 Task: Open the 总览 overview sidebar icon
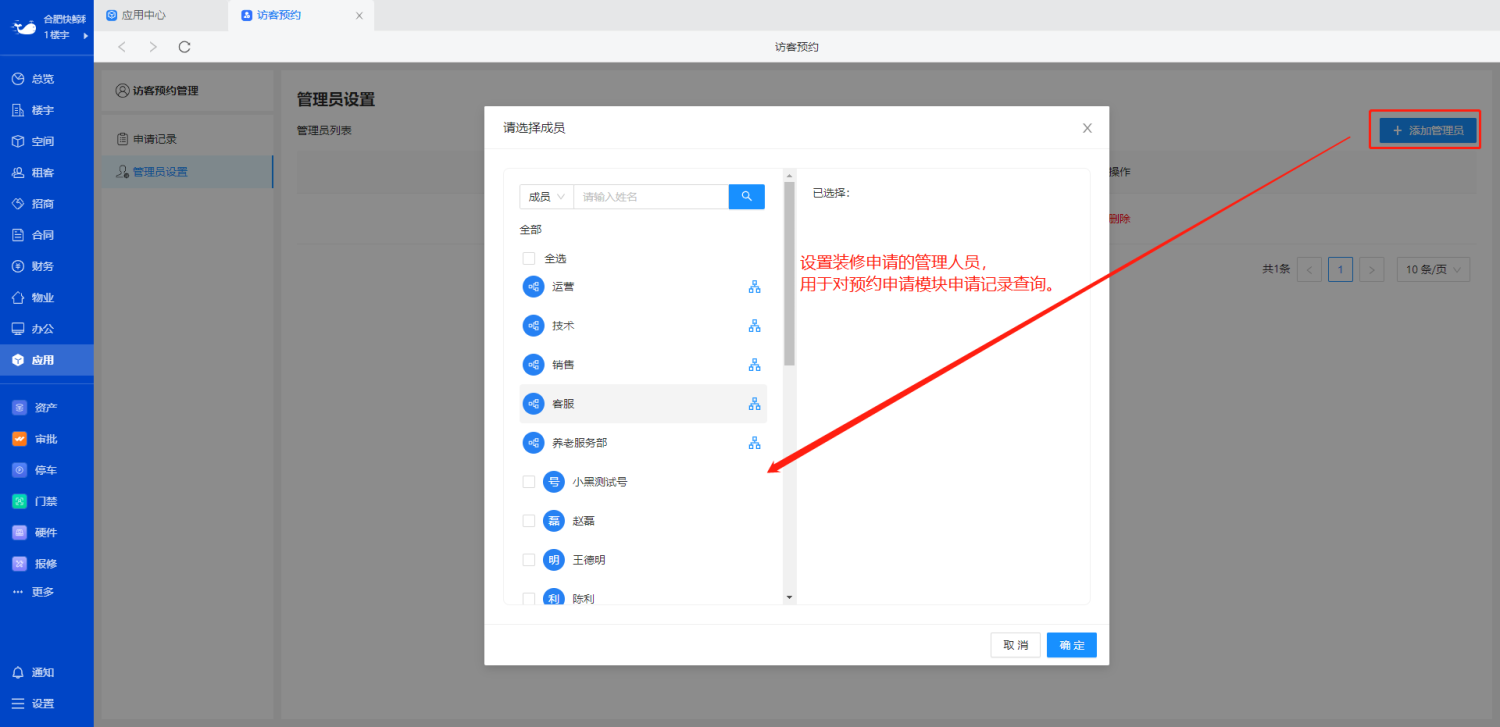tap(18, 78)
